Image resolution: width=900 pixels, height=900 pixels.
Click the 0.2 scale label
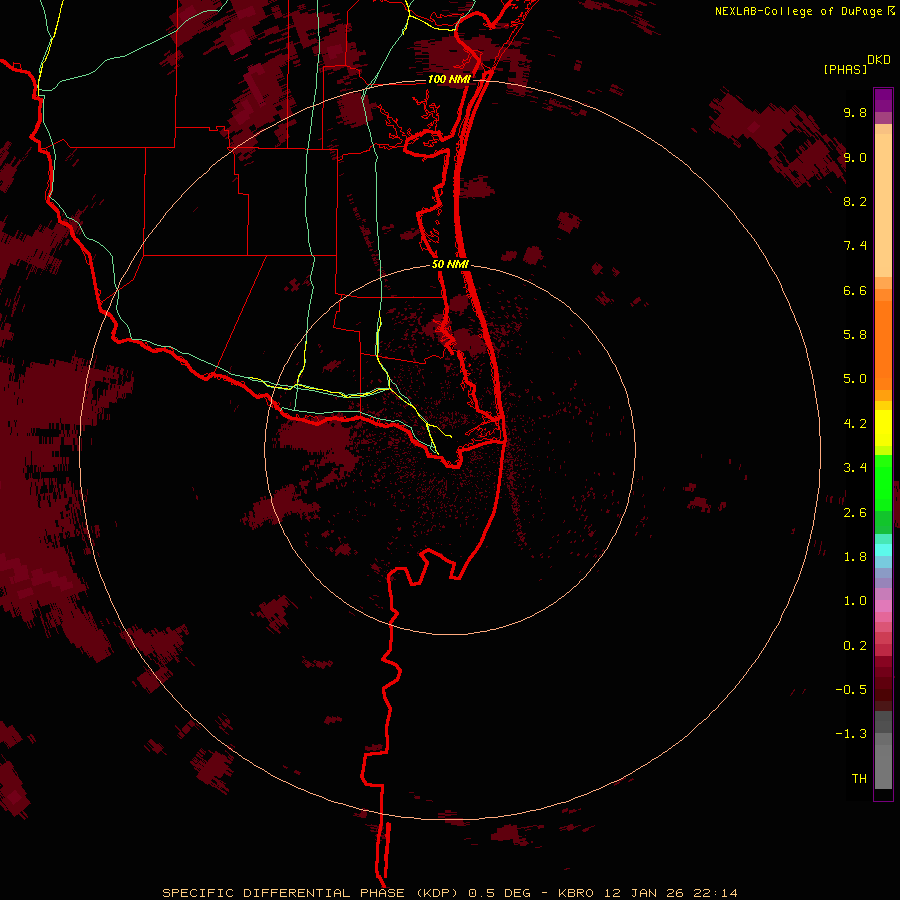(x=855, y=646)
